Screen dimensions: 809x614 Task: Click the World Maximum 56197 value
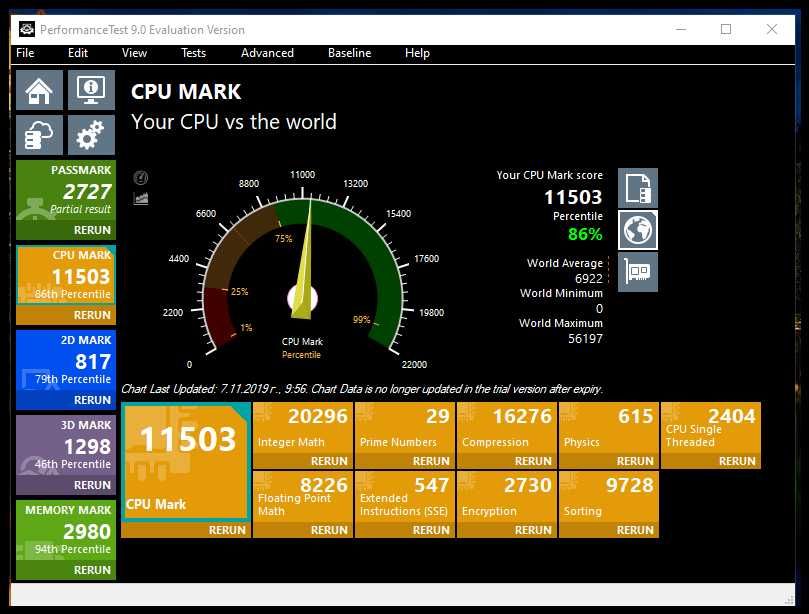click(585, 339)
